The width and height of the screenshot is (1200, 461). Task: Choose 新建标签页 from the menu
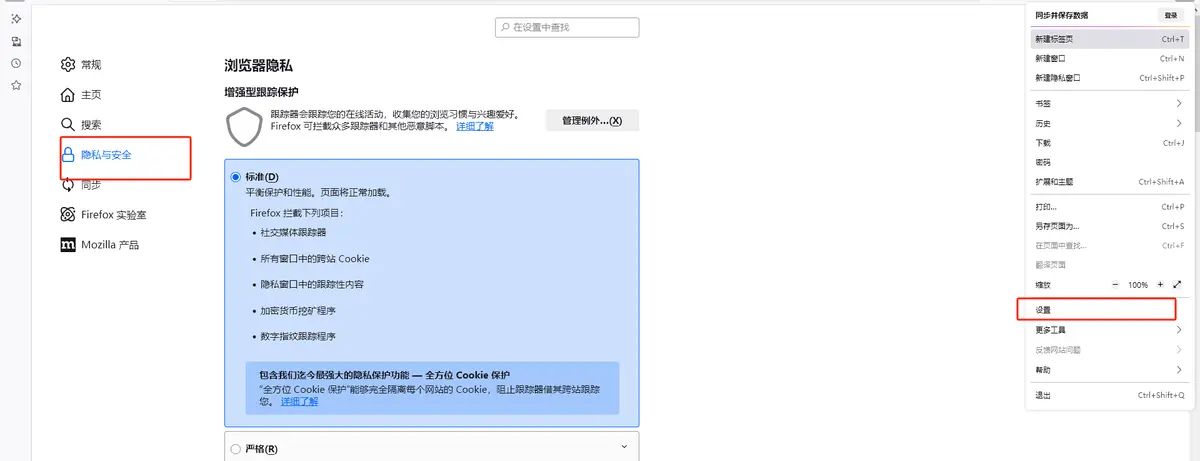[1108, 39]
